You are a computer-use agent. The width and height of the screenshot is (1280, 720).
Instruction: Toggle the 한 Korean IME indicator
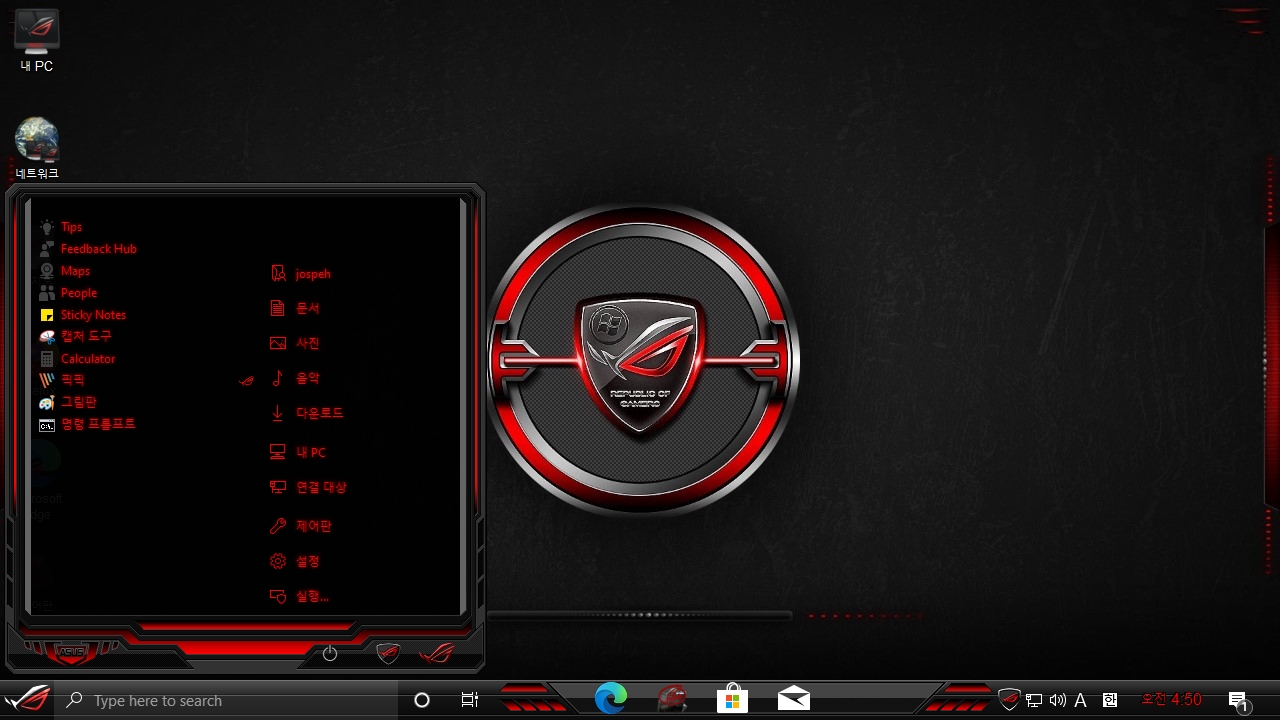click(x=1110, y=701)
